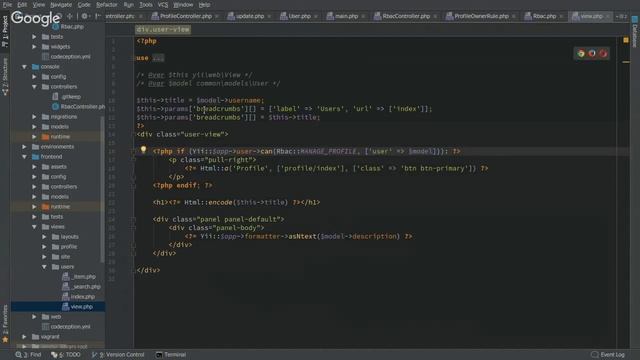Collapse the console folder
The width and height of the screenshot is (640, 360).
[x=24, y=67]
